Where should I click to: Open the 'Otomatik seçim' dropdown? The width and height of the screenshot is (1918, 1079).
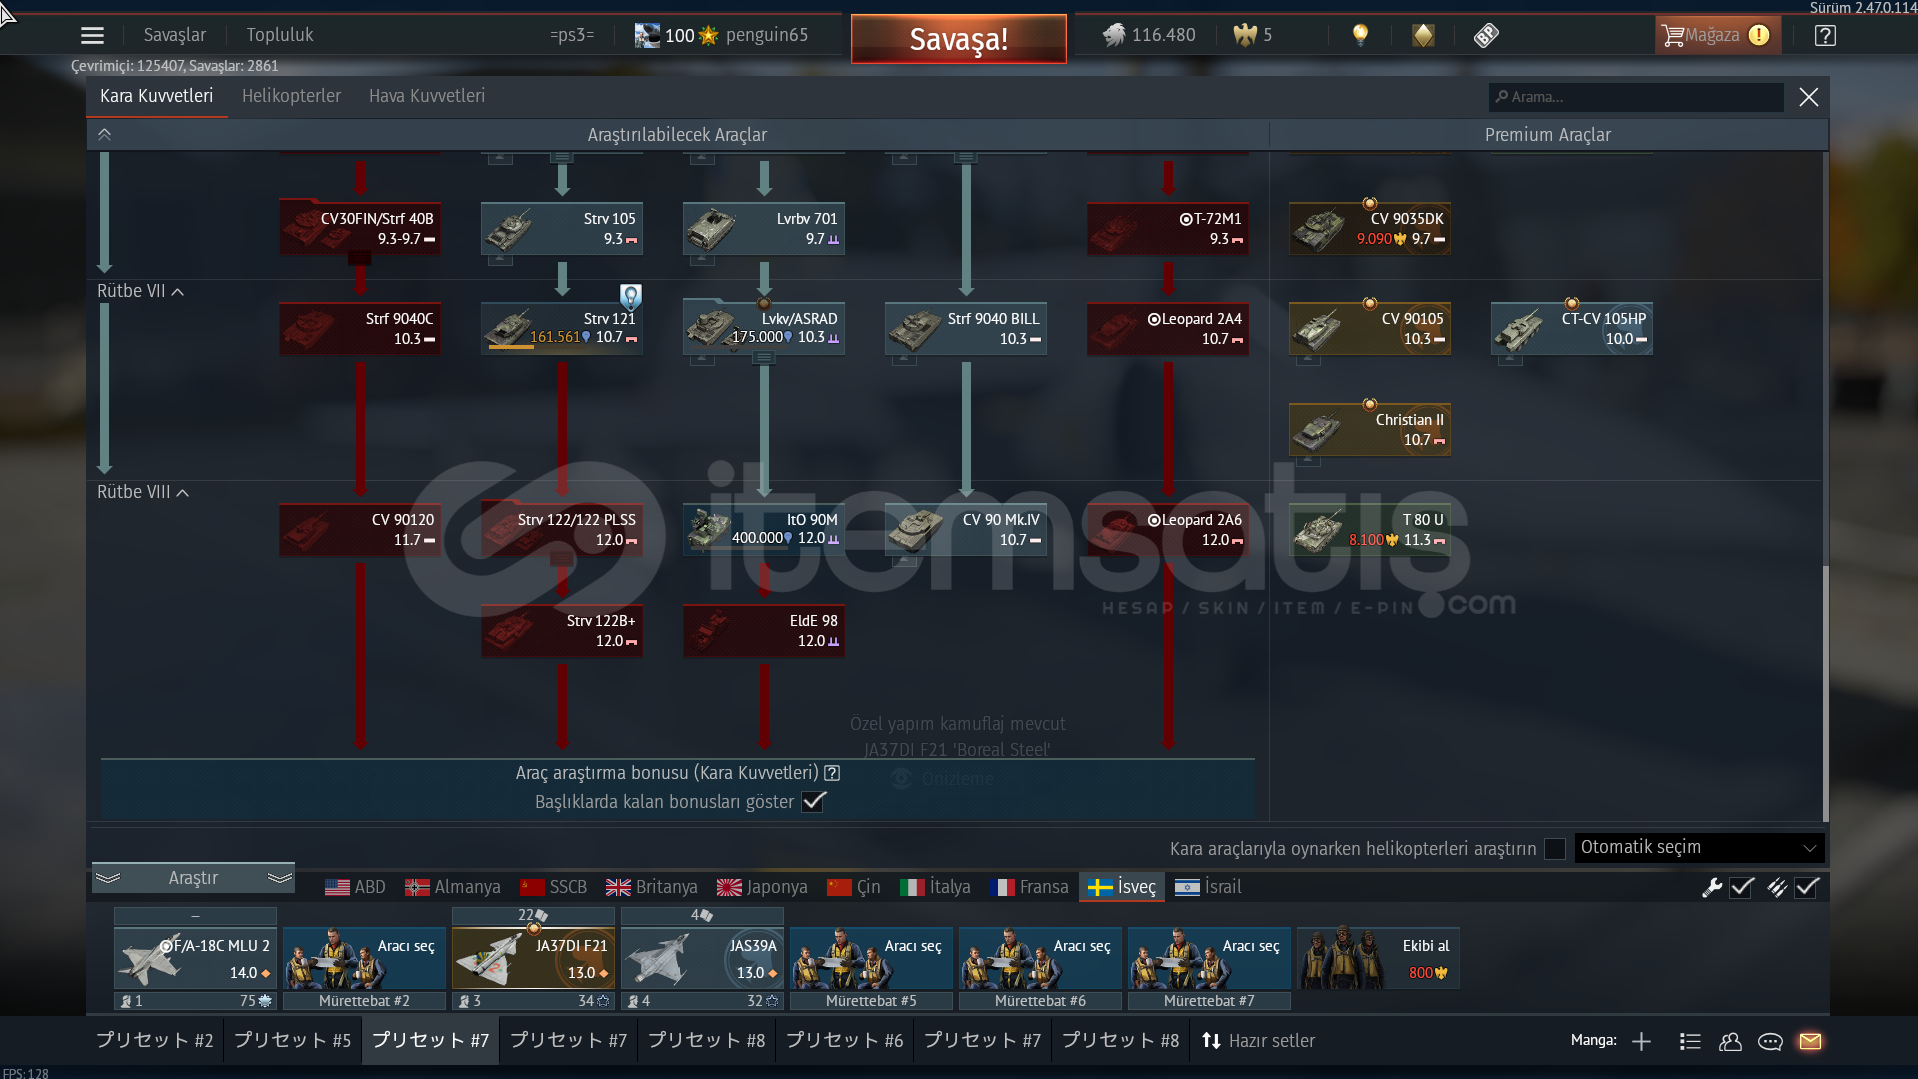pyautogui.click(x=1698, y=847)
